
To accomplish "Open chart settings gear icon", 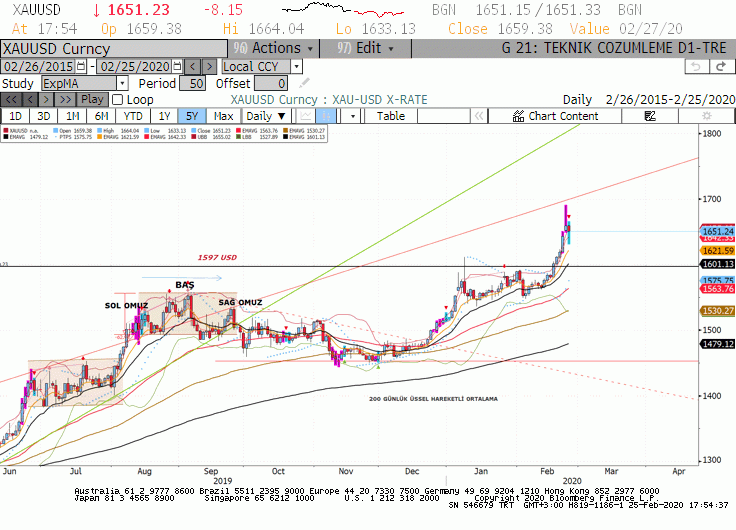I will [706, 116].
